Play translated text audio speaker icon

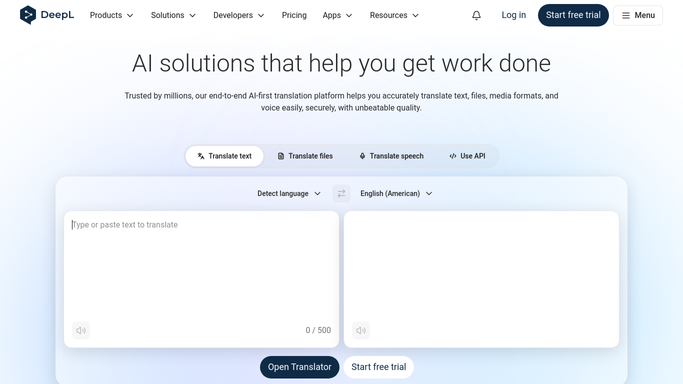pyautogui.click(x=361, y=330)
